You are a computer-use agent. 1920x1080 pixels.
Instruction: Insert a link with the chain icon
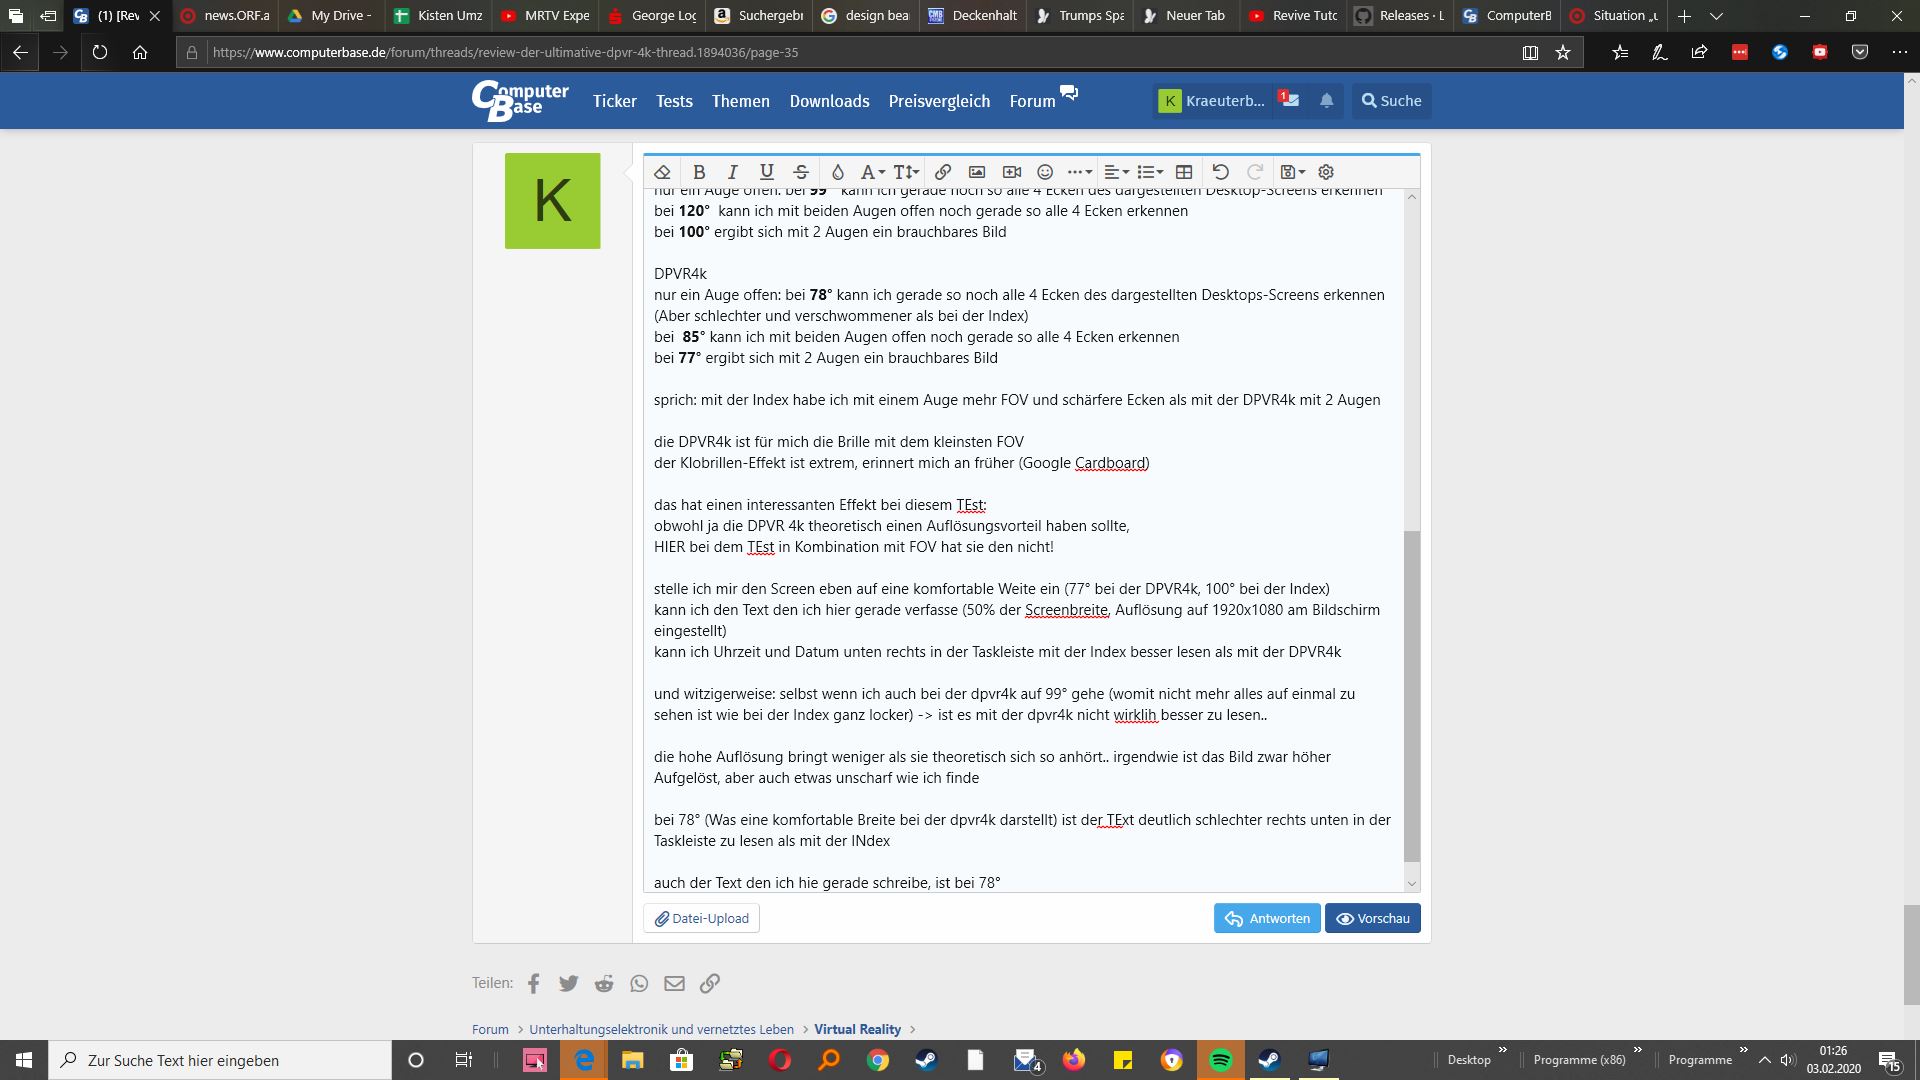click(942, 172)
